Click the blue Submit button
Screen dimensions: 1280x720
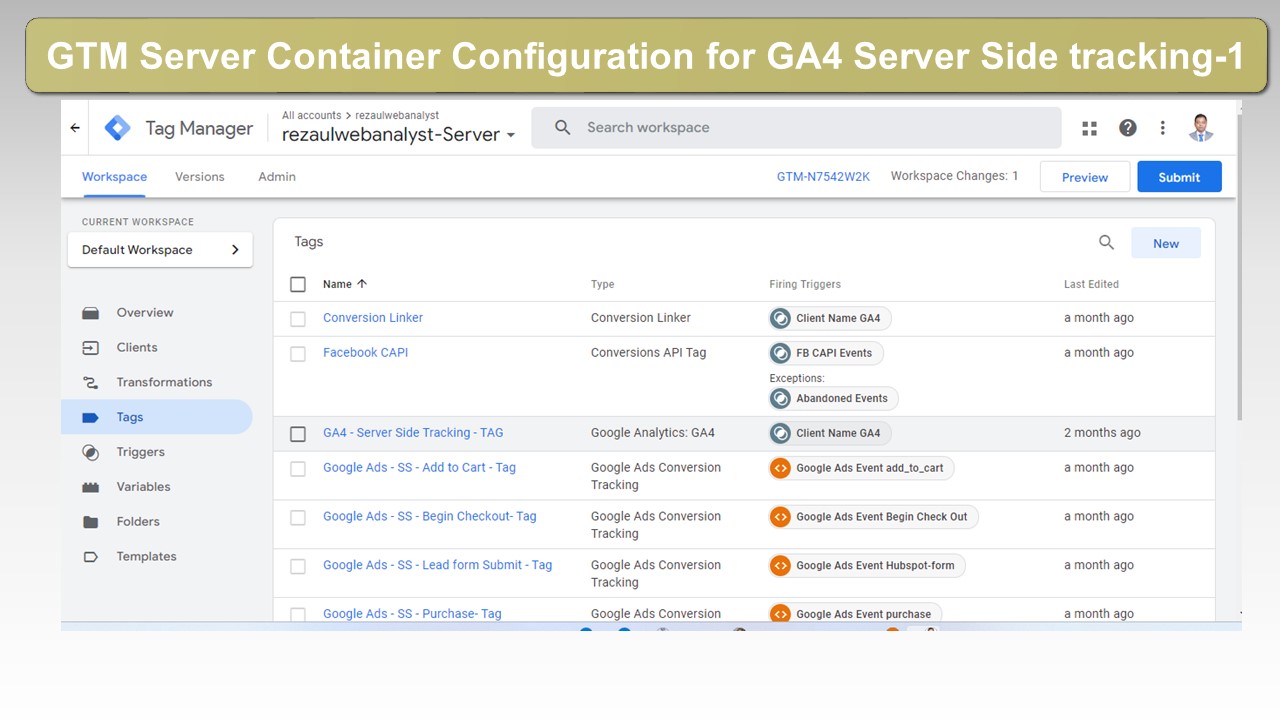(x=1179, y=177)
